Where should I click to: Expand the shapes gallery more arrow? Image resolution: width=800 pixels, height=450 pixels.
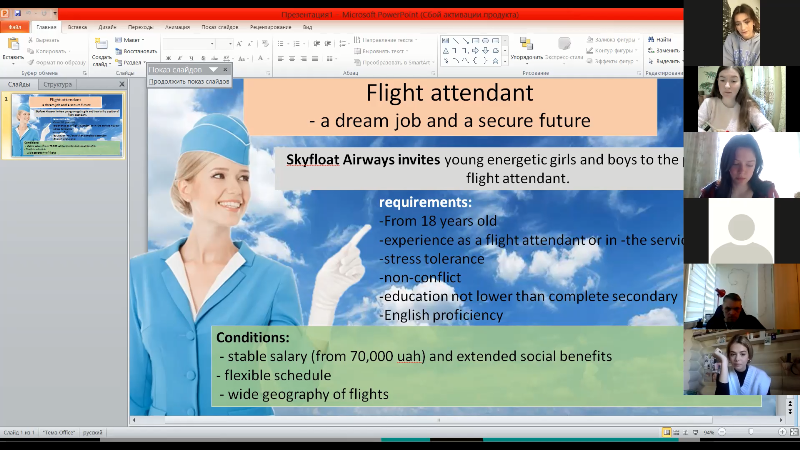pos(504,57)
